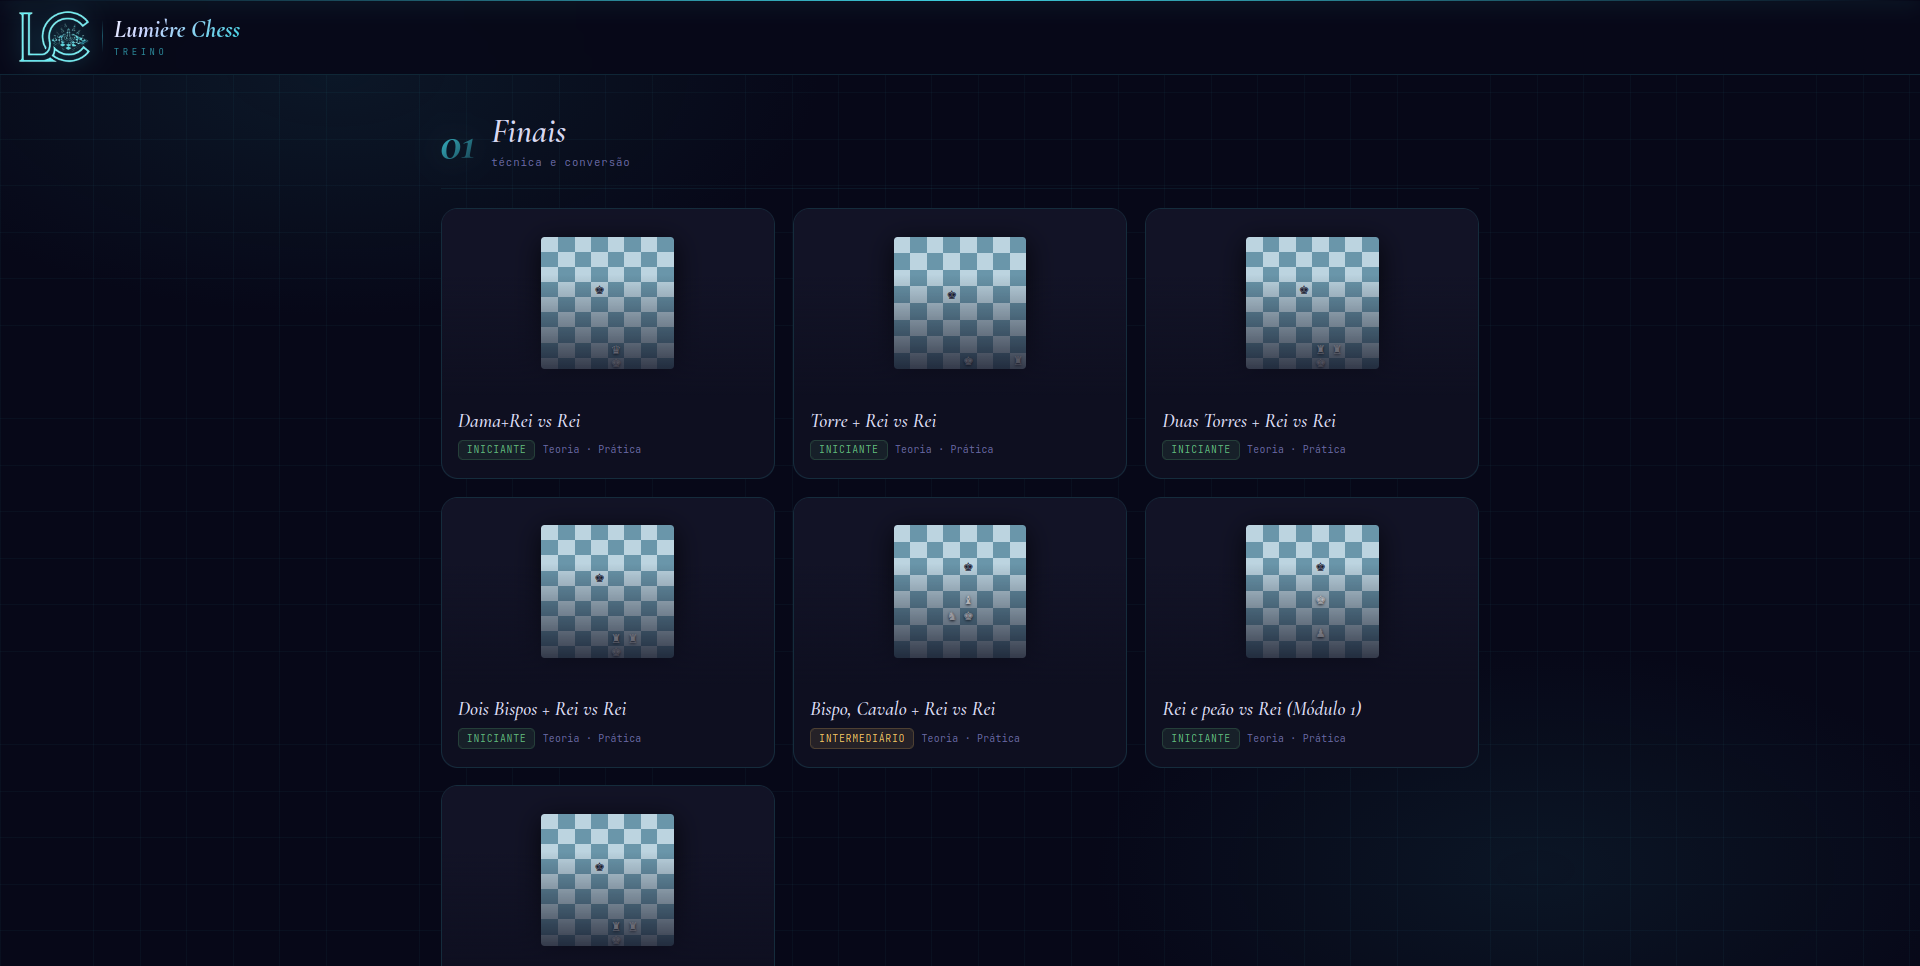Image resolution: width=1920 pixels, height=966 pixels.
Task: Select the Duas Torres + Rei board thumbnail
Action: click(1312, 303)
